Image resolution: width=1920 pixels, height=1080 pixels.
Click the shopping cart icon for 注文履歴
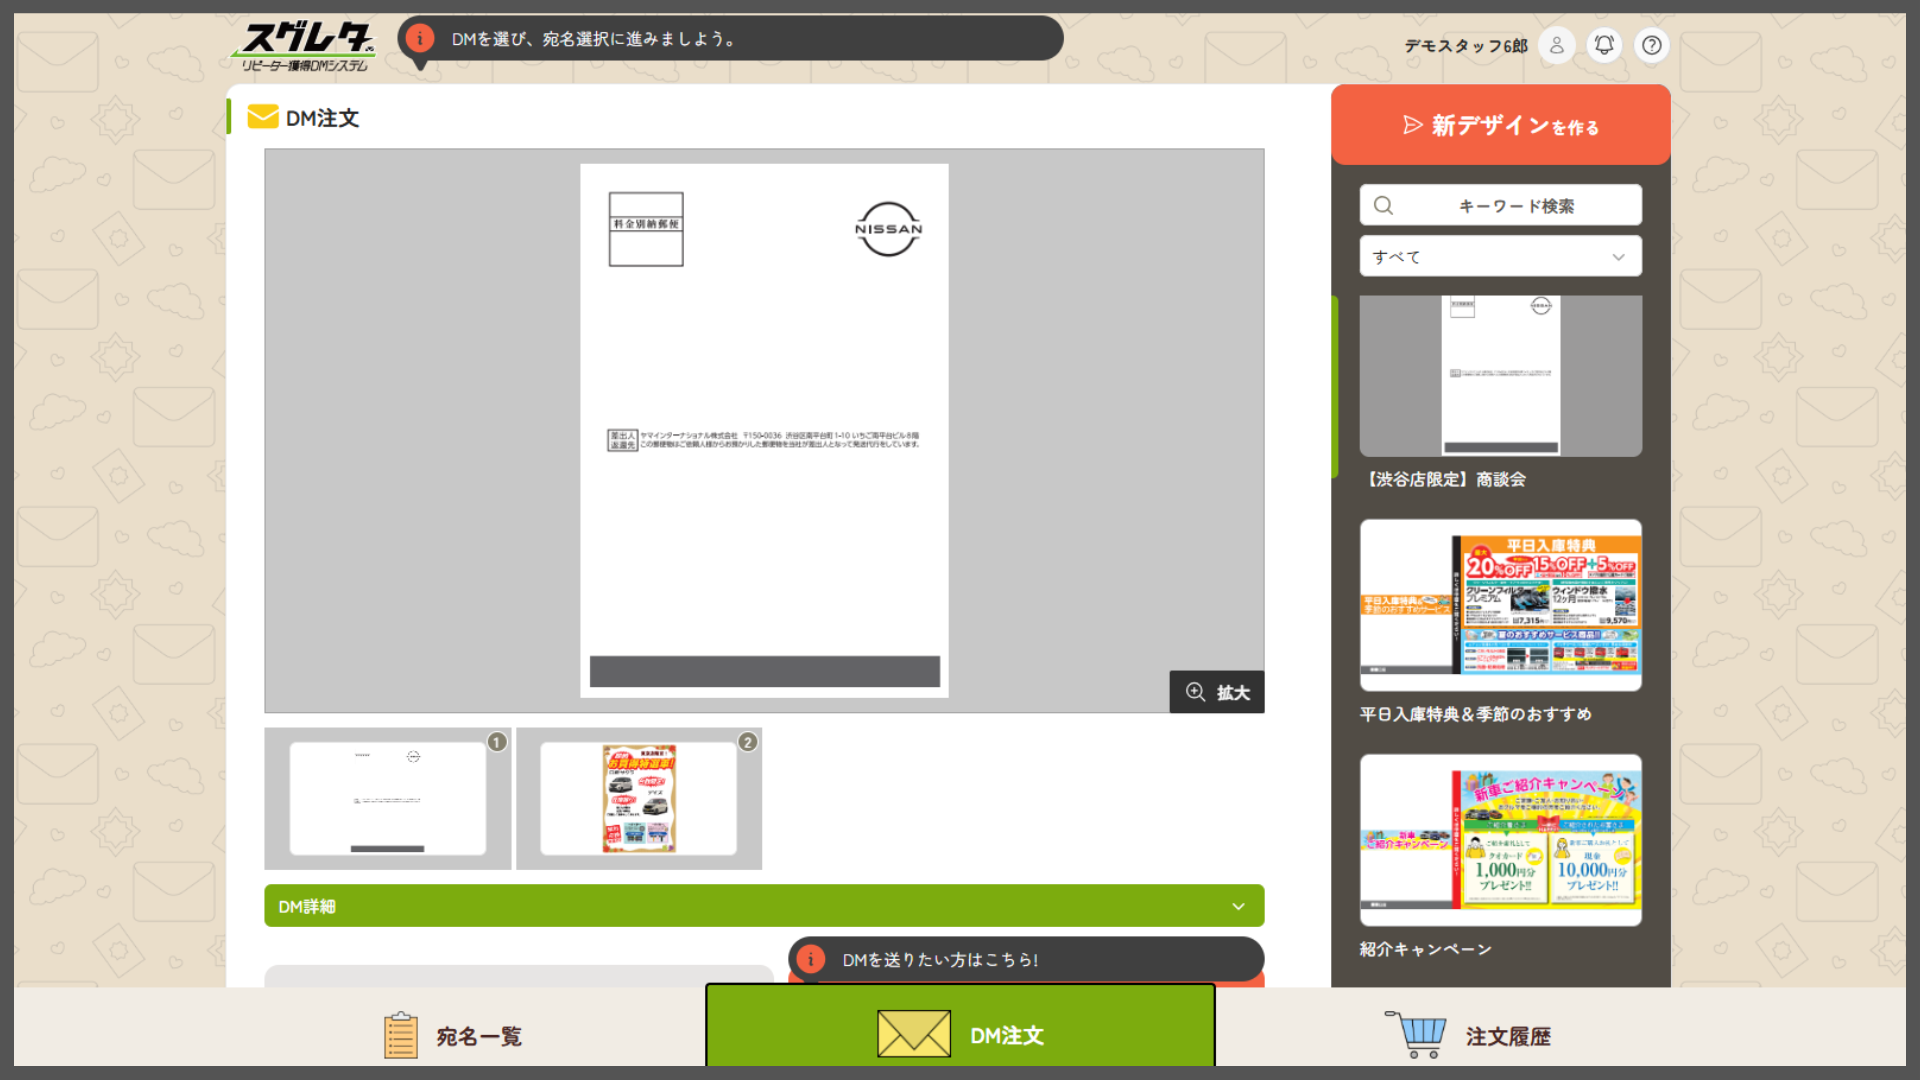pyautogui.click(x=1417, y=1034)
